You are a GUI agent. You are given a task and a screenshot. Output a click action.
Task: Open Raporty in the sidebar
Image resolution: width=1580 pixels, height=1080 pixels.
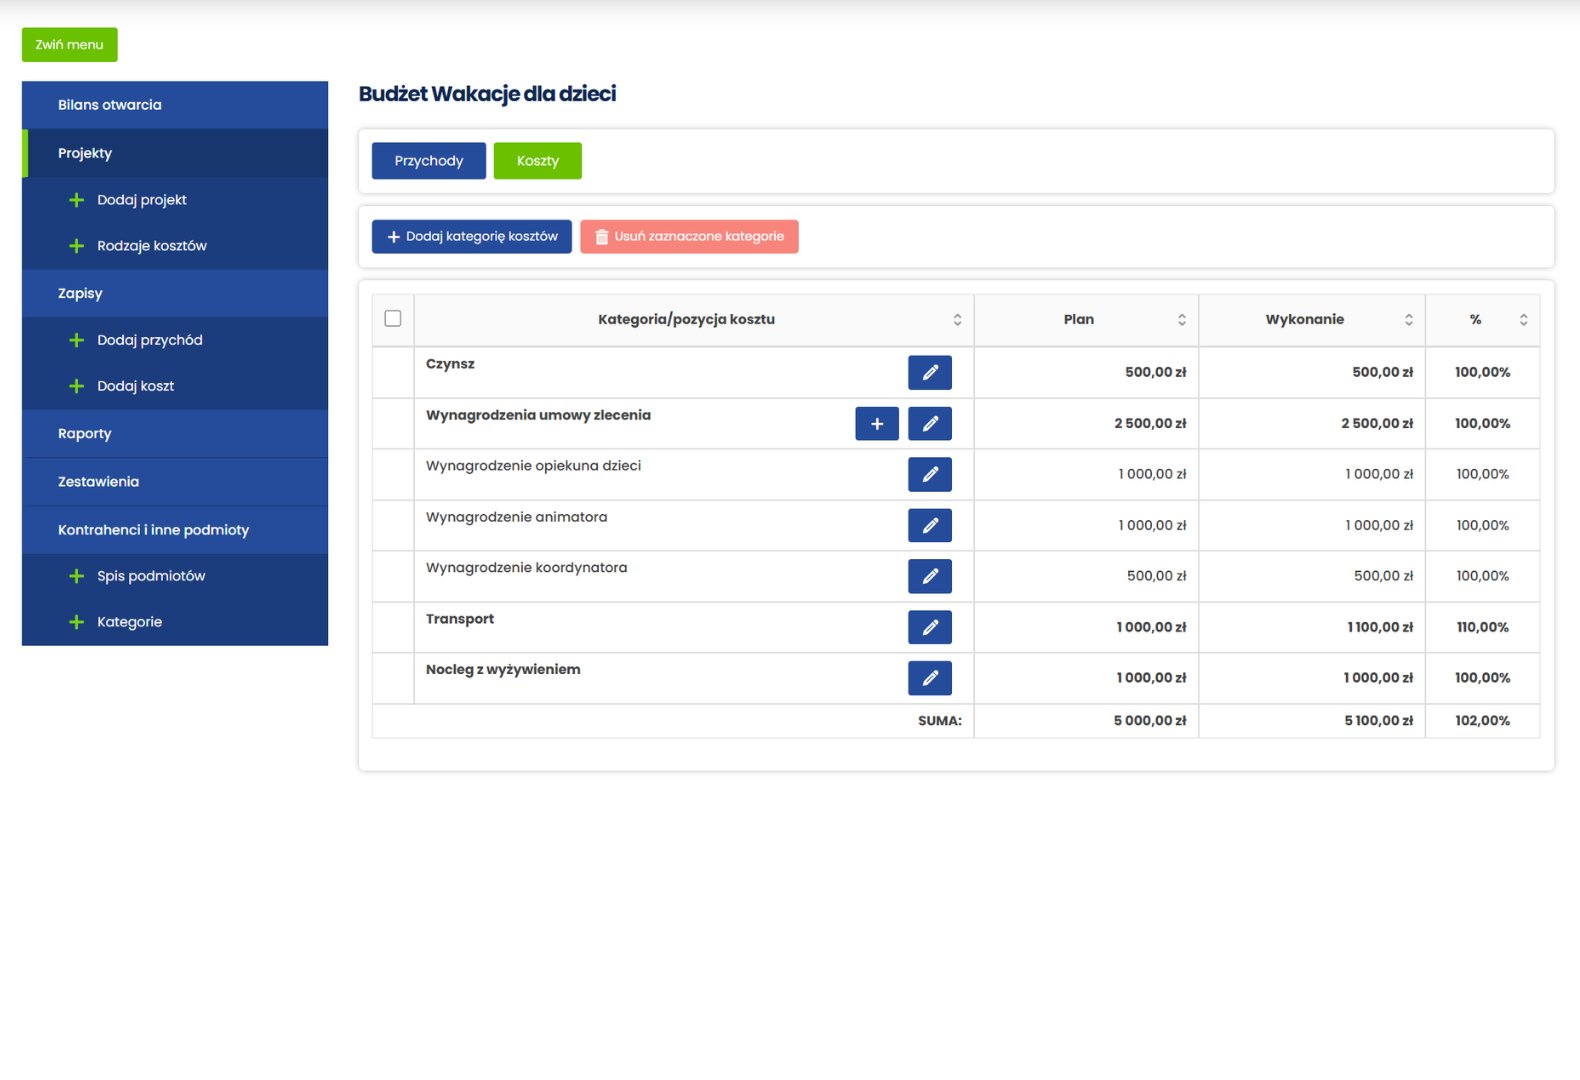[x=85, y=434]
